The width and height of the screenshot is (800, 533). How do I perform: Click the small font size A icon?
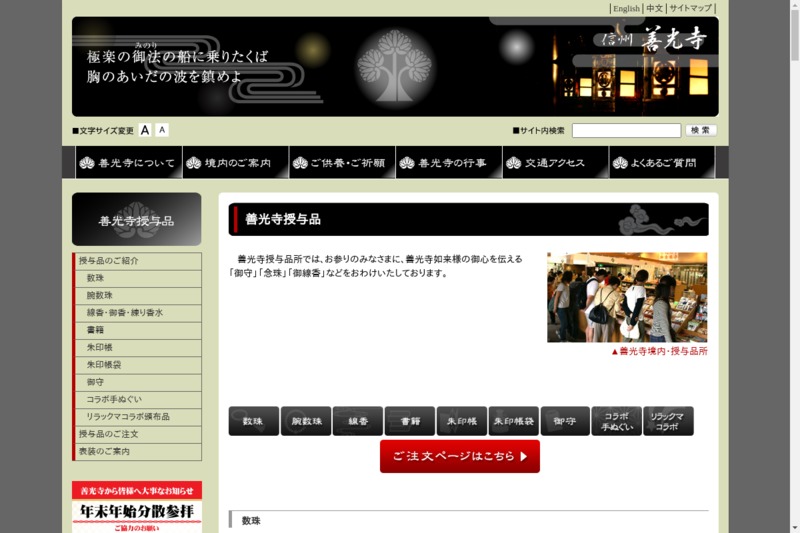pyautogui.click(x=162, y=130)
